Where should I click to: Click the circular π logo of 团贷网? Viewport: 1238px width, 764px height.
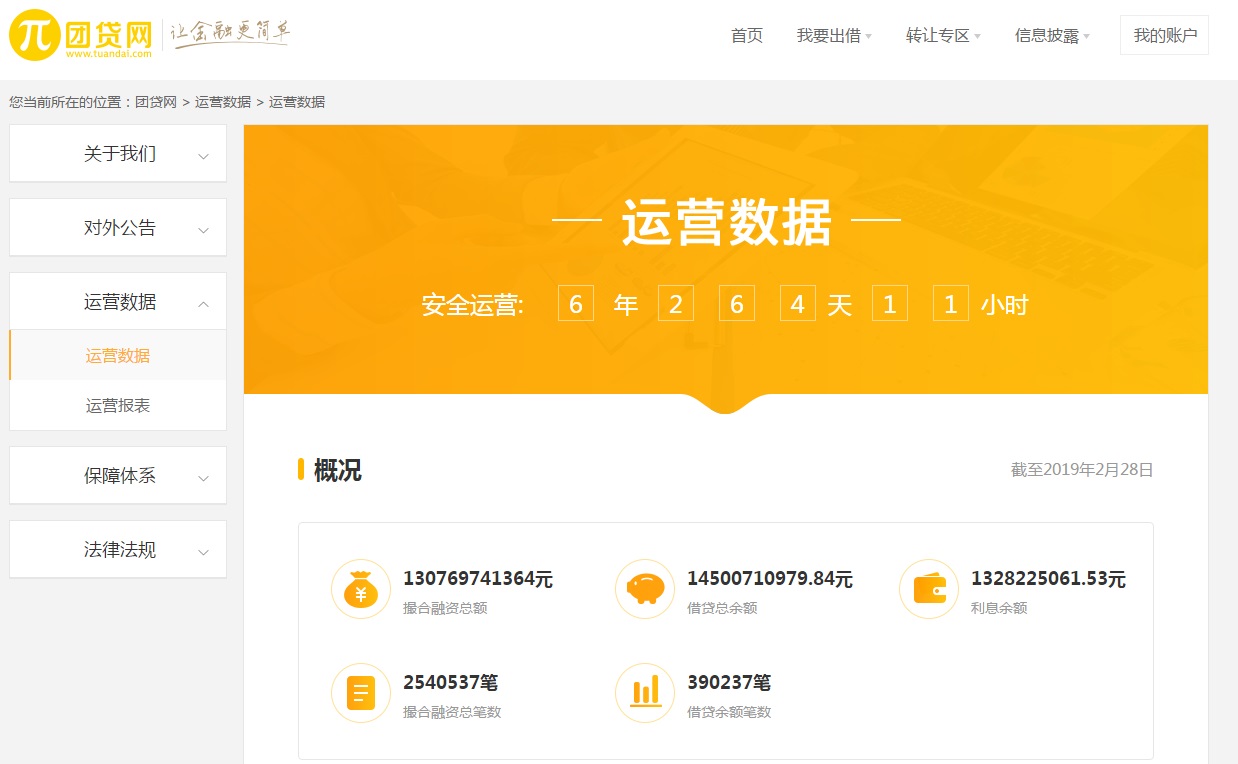[33, 33]
